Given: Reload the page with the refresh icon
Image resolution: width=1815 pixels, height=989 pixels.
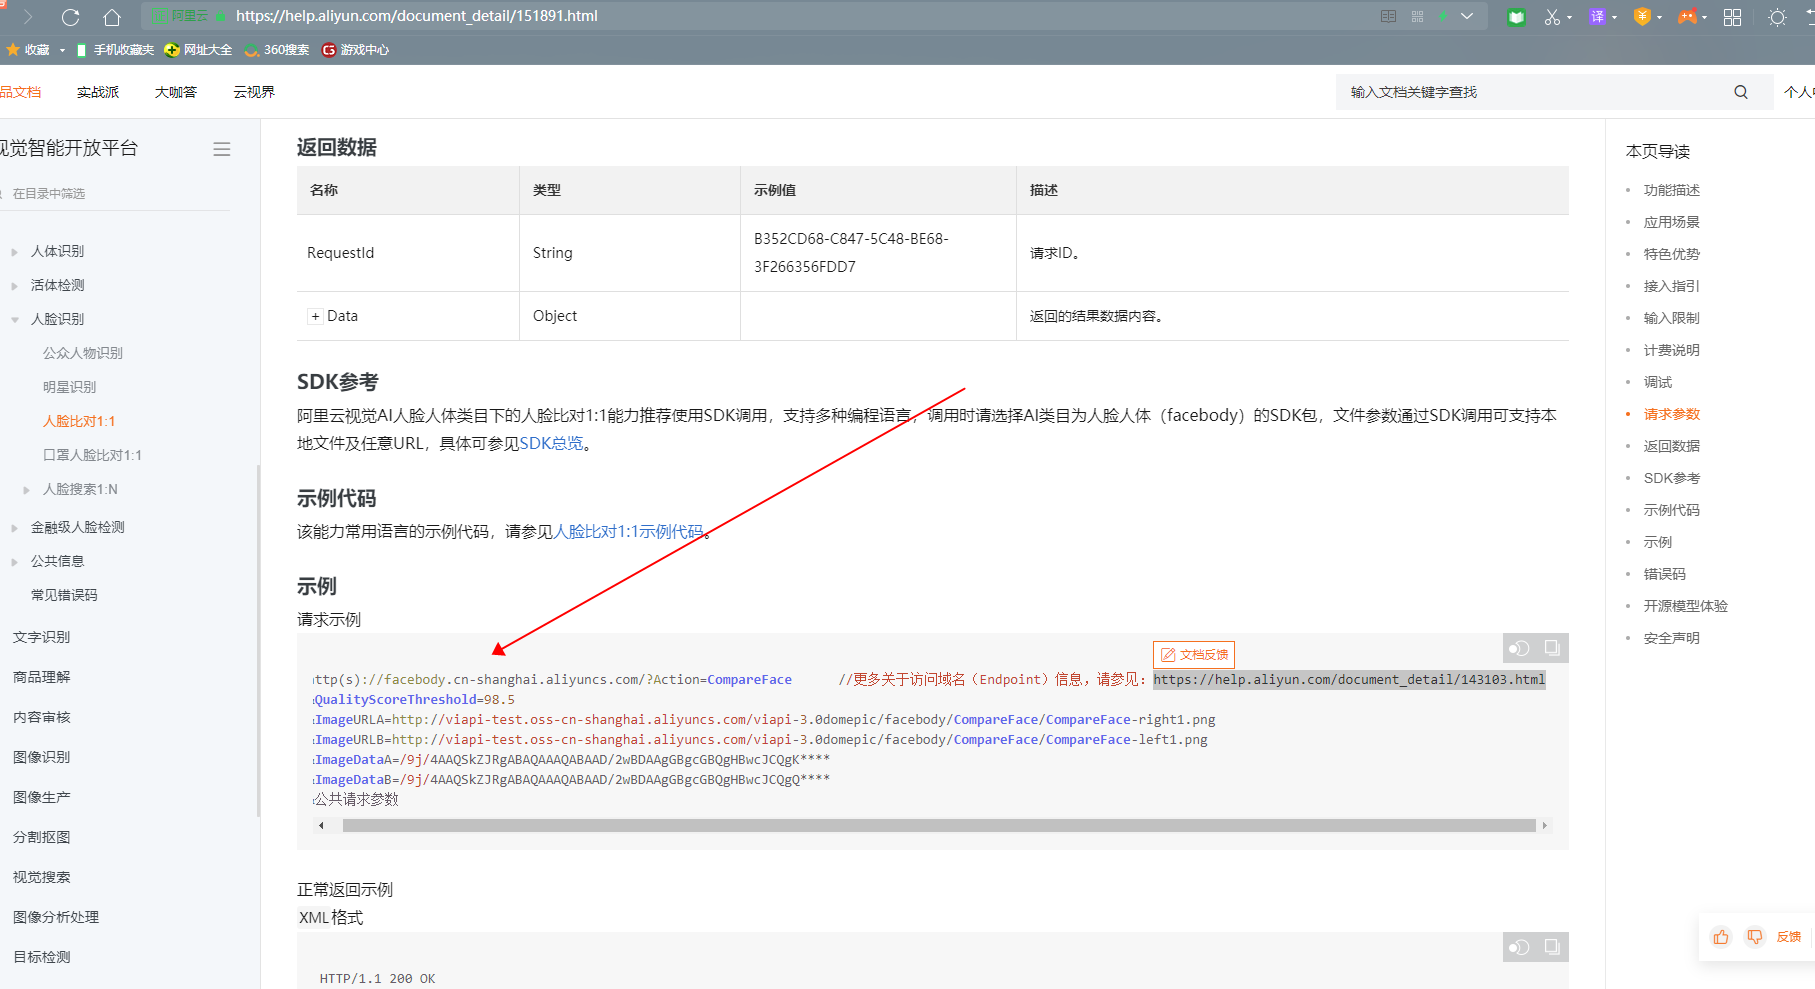Looking at the screenshot, I should coord(70,17).
